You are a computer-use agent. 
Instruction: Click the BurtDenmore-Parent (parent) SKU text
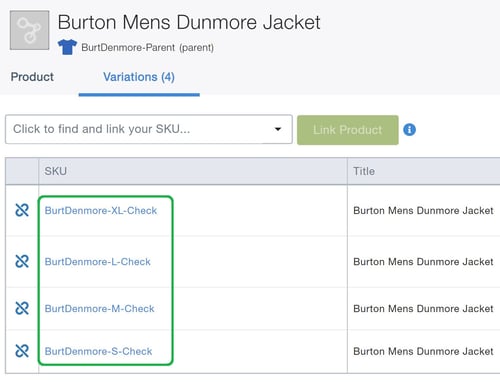[148, 47]
